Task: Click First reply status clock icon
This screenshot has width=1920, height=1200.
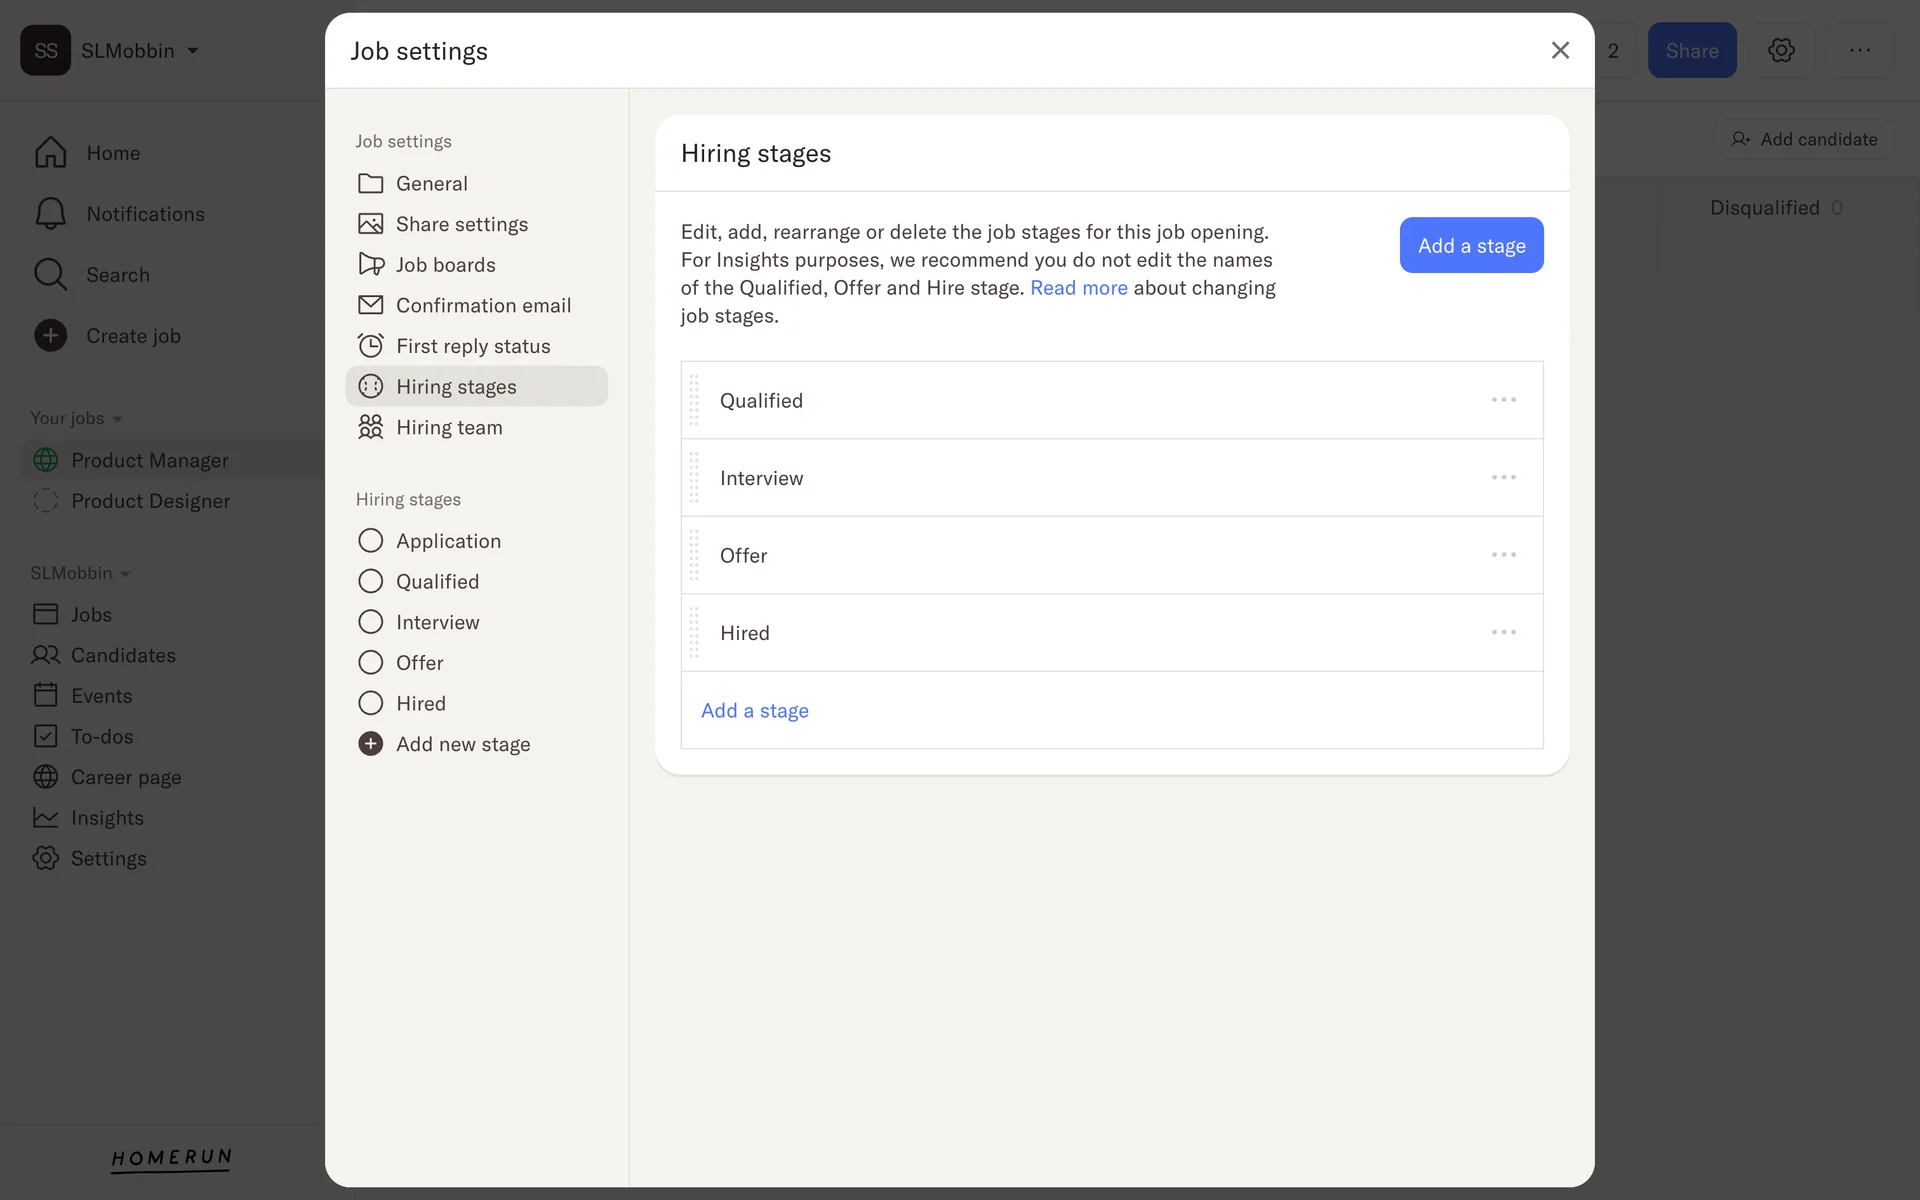Action: tap(370, 346)
